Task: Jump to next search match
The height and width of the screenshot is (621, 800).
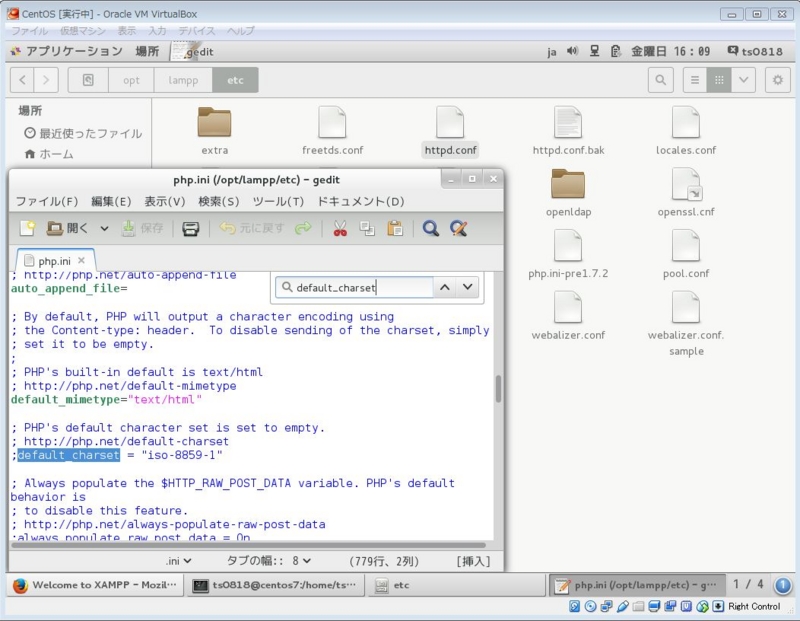Action: click(467, 287)
